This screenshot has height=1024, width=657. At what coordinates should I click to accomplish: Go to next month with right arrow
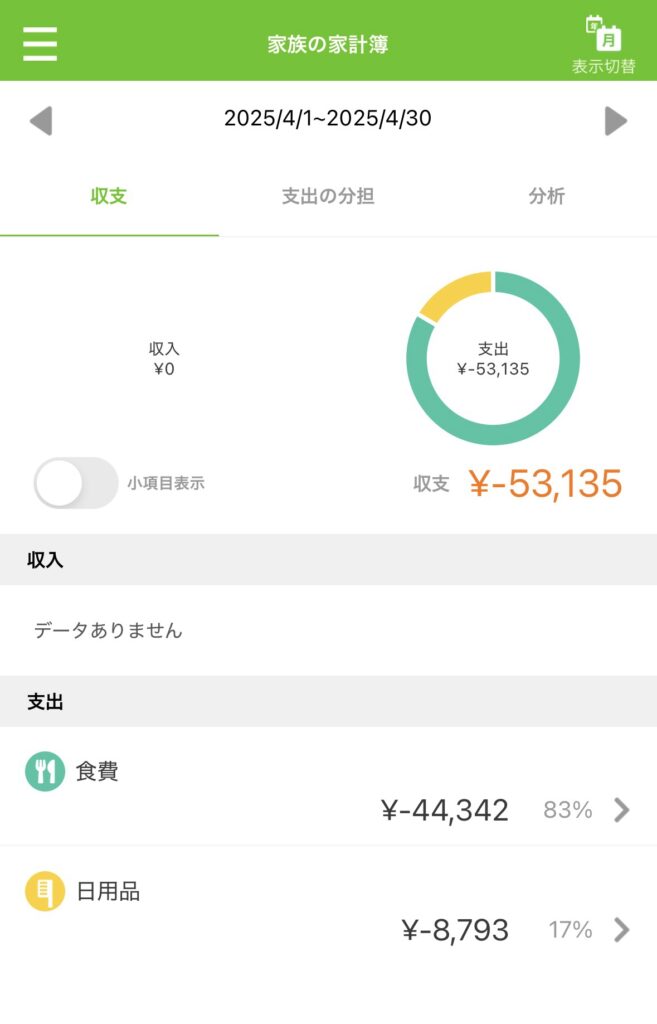[x=615, y=121]
